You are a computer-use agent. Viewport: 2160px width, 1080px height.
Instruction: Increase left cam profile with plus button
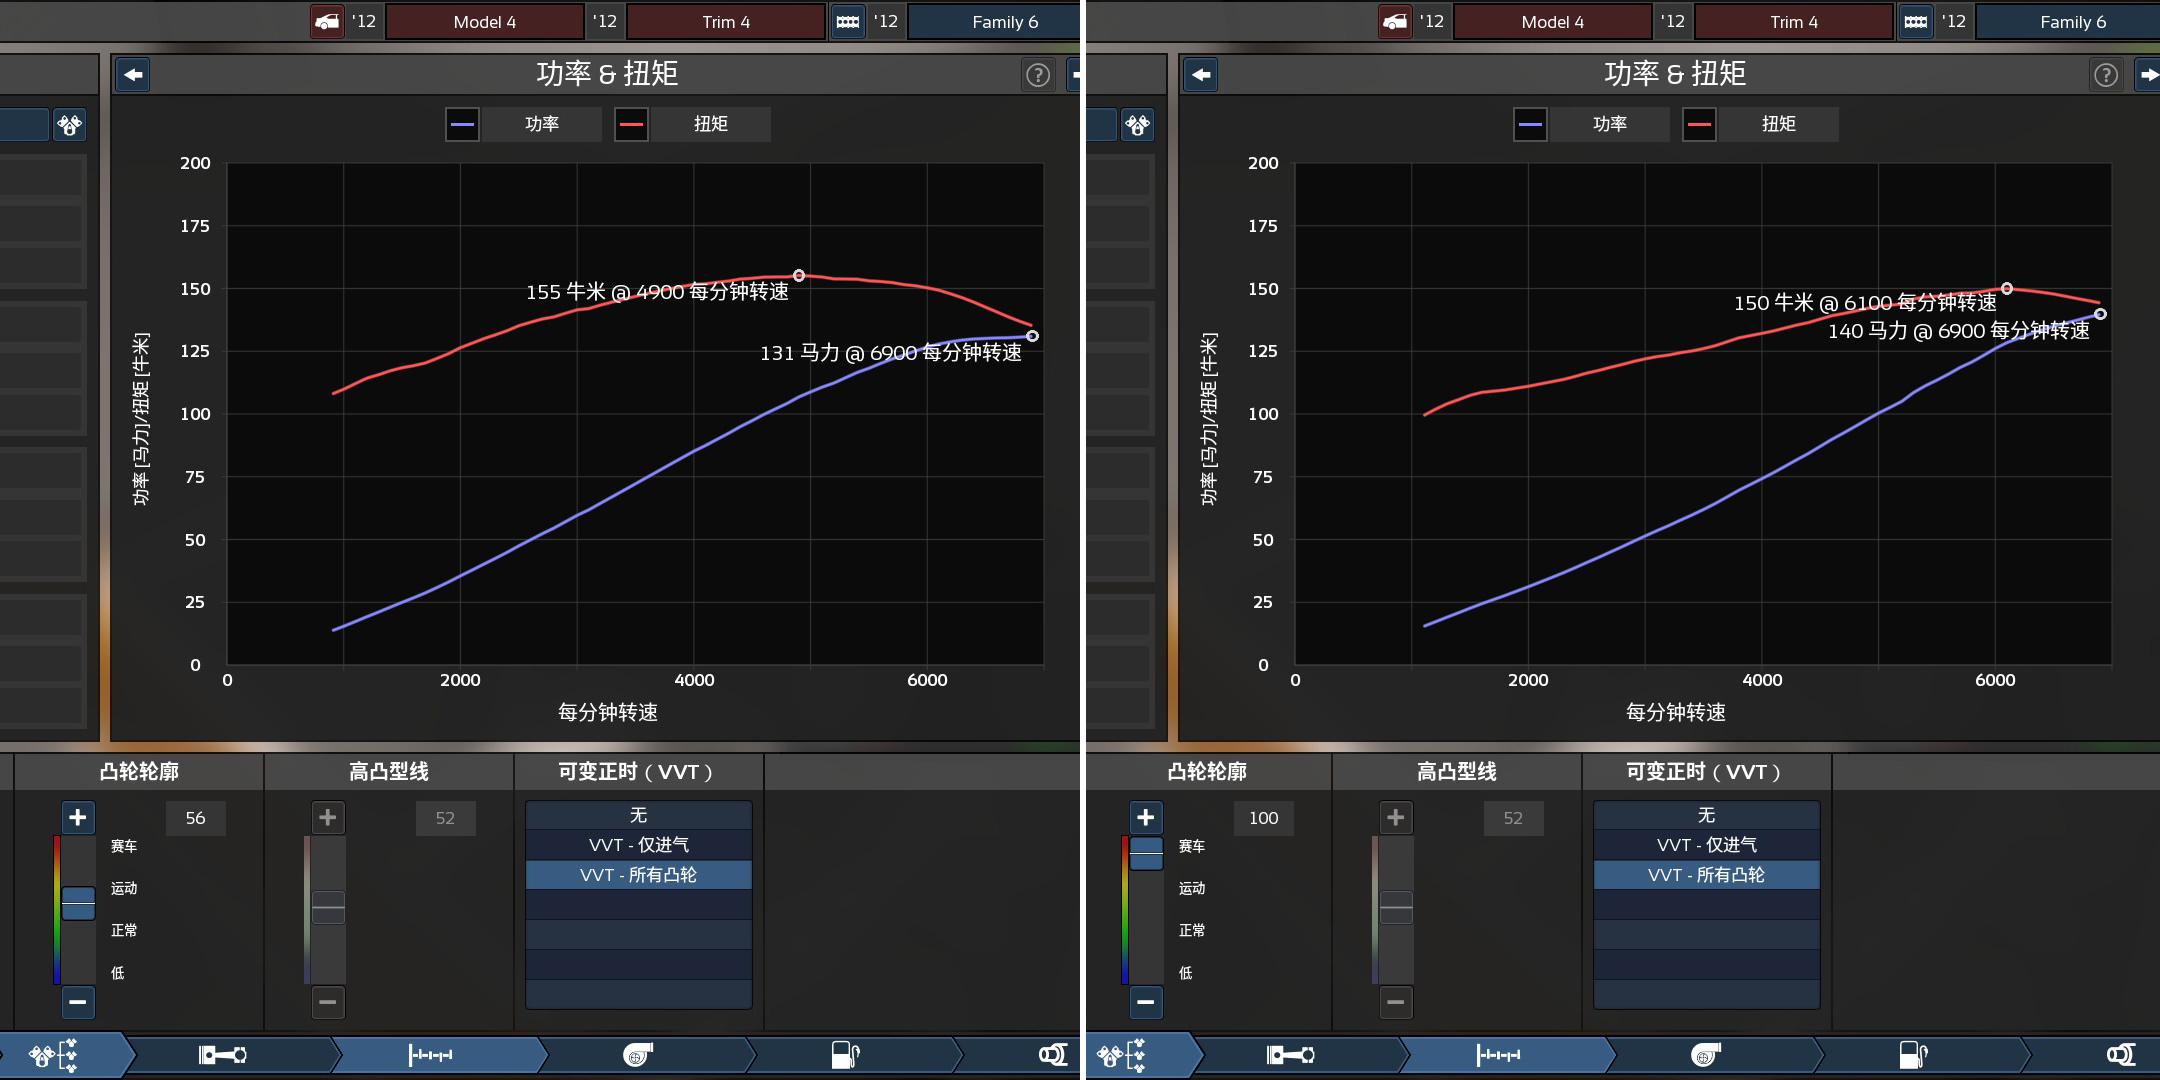coord(77,818)
